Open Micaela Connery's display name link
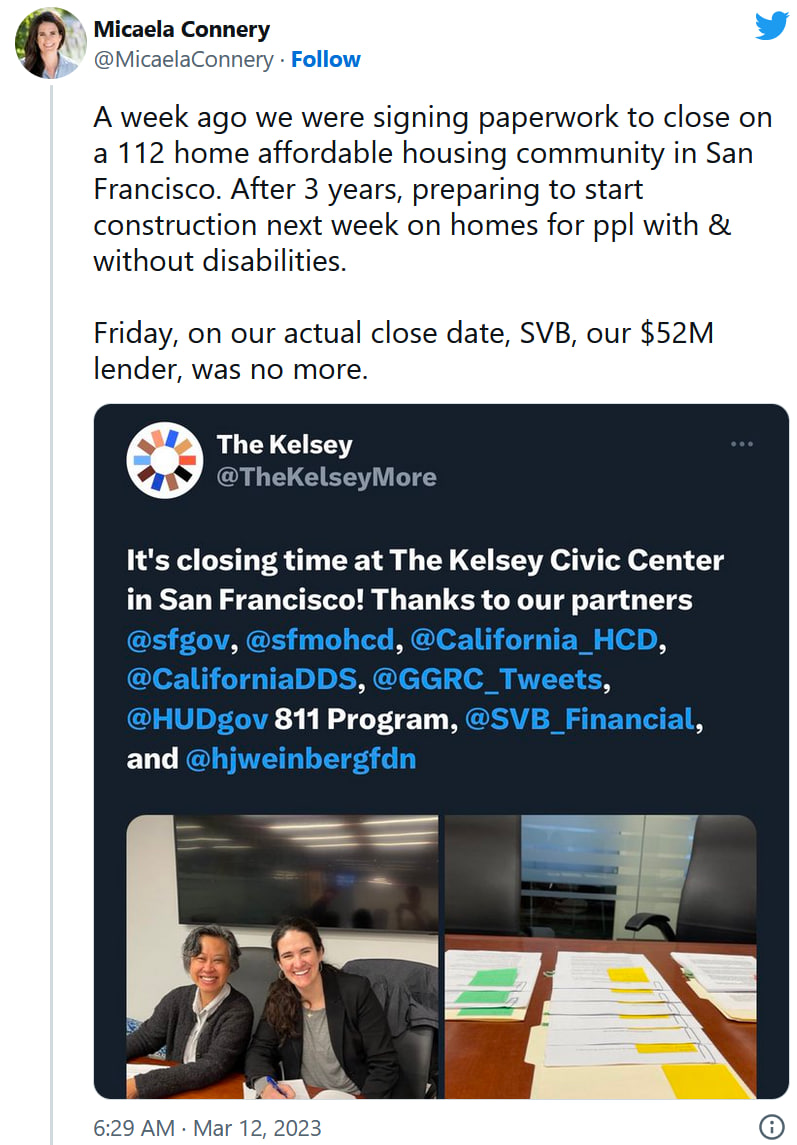The height and width of the screenshot is (1145, 797). tap(181, 30)
